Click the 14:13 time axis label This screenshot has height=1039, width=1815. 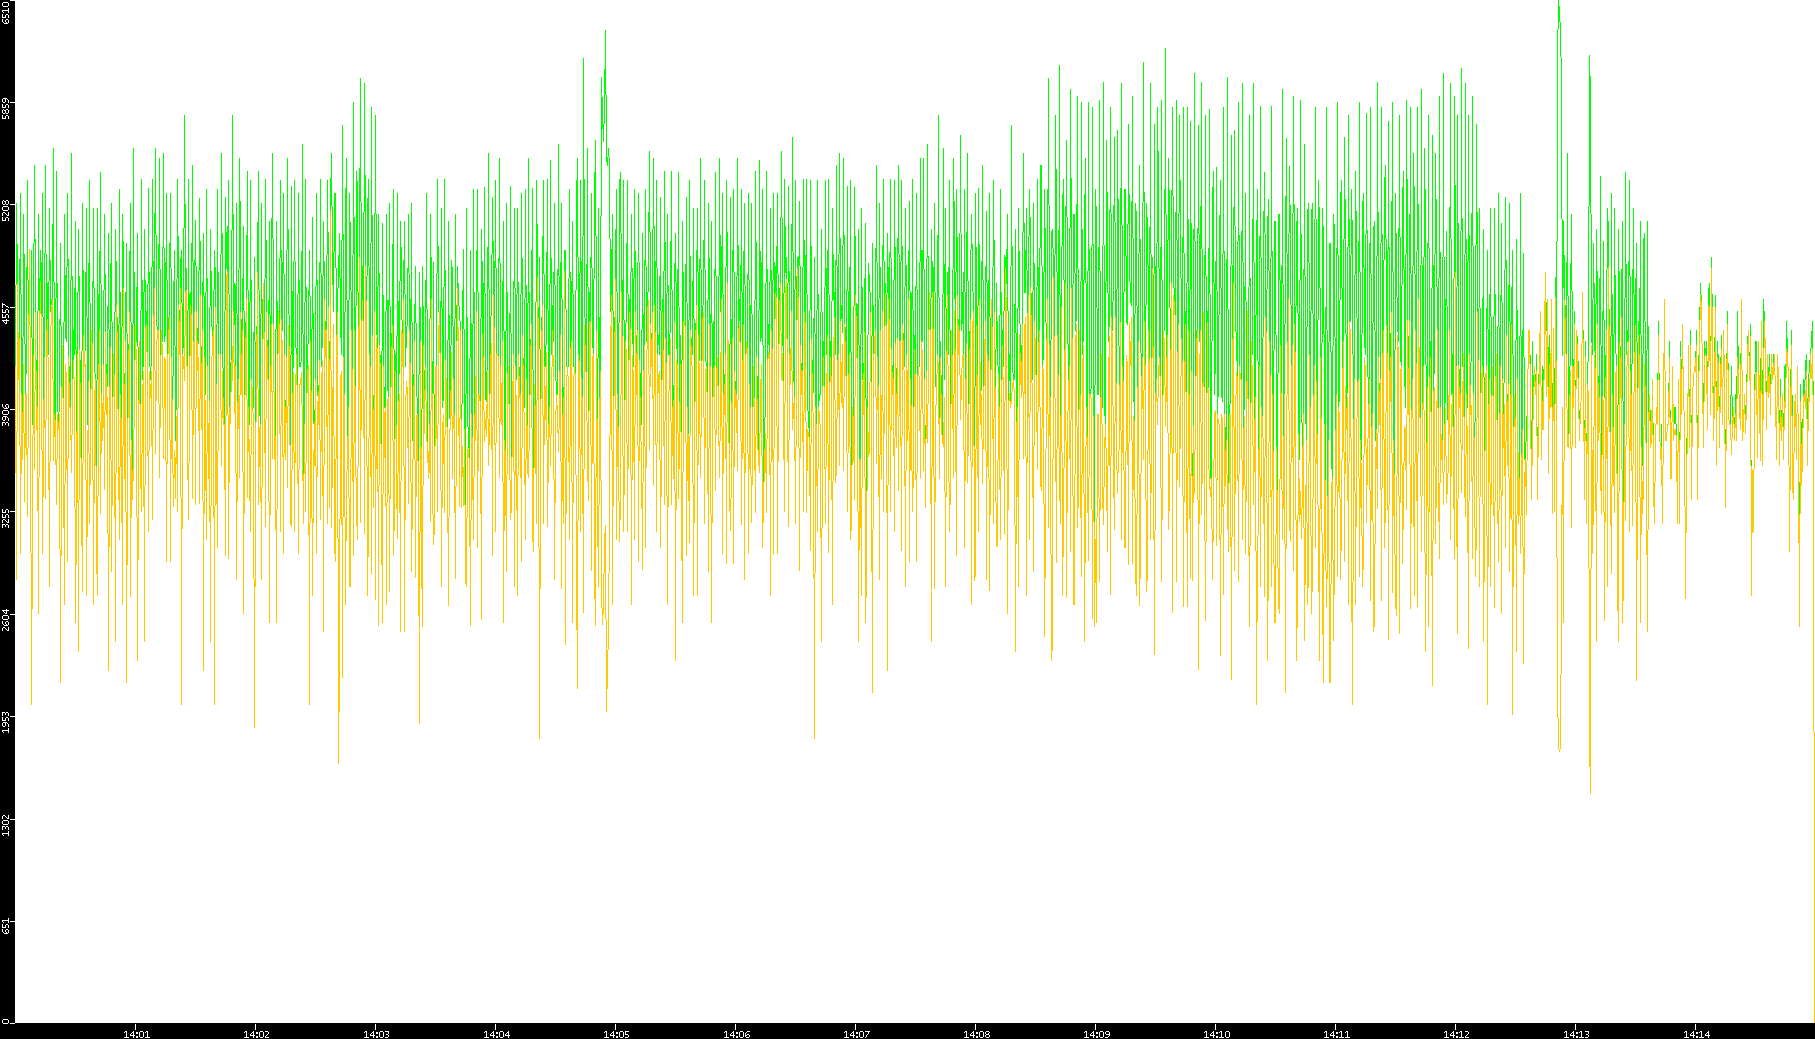[1576, 1033]
